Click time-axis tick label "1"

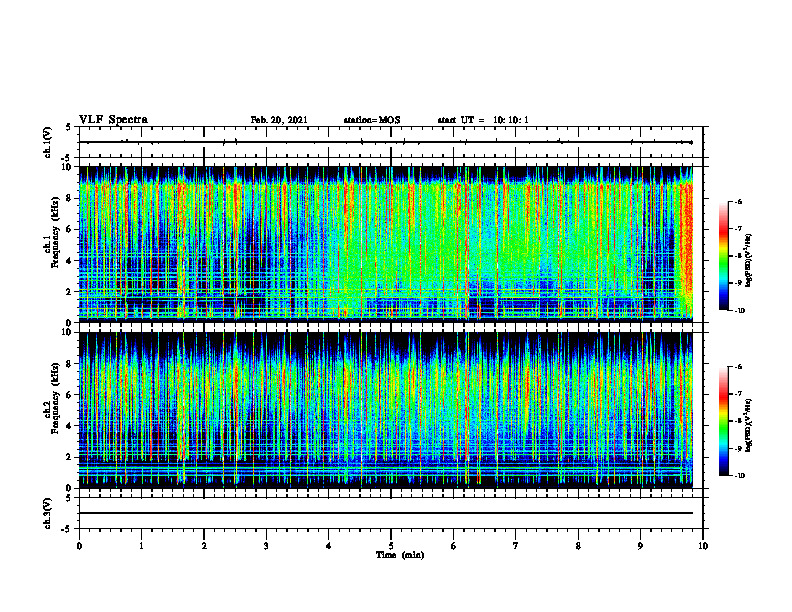[x=141, y=546]
